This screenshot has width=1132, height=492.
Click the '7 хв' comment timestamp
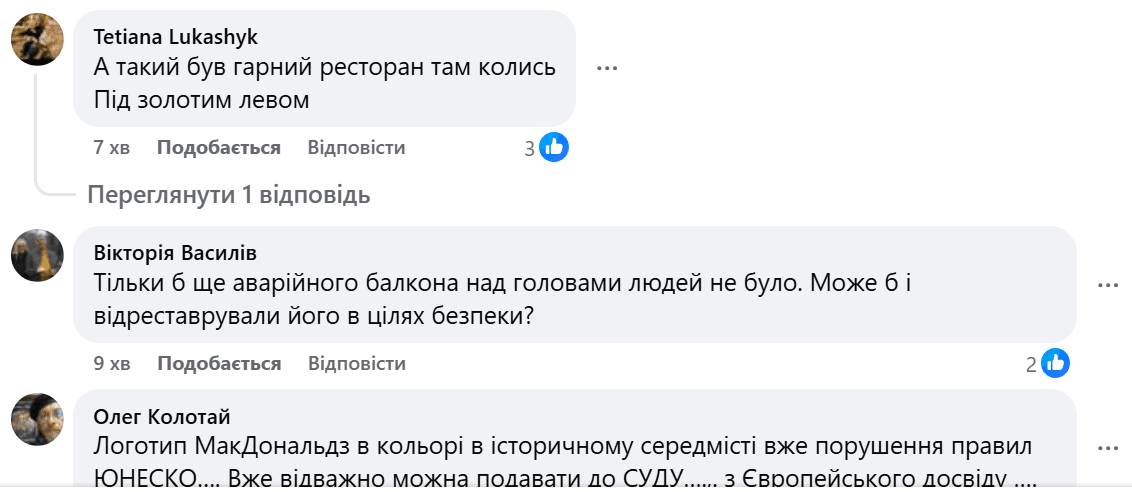tap(111, 148)
